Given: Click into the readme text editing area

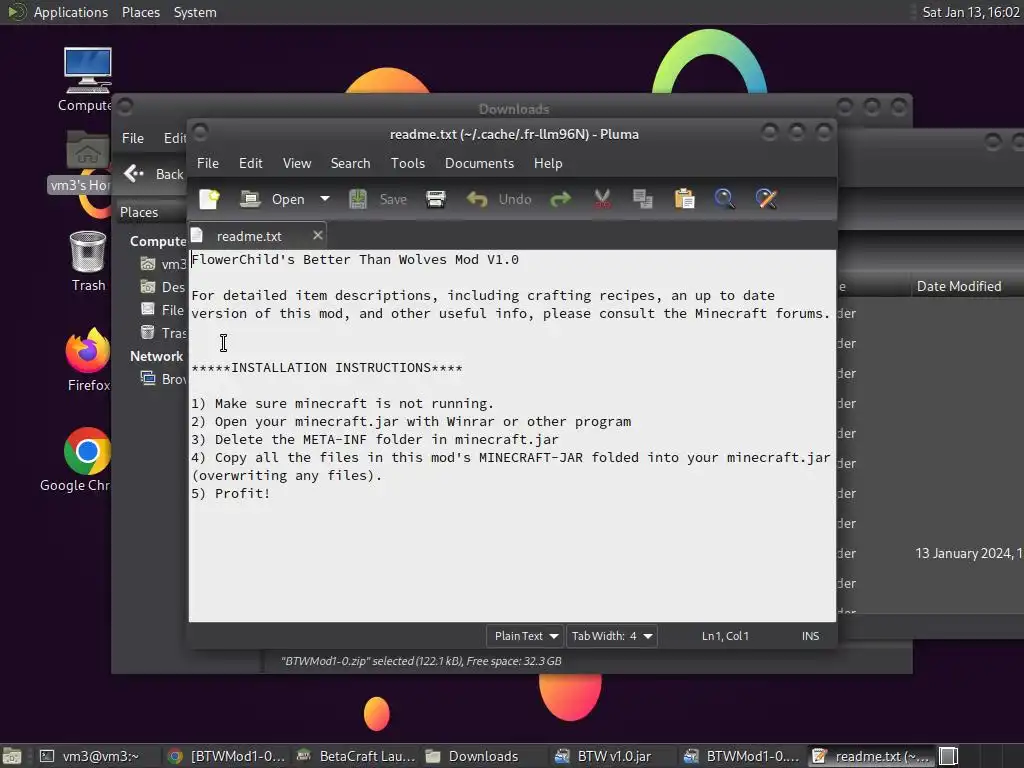Looking at the screenshot, I should pos(512,436).
